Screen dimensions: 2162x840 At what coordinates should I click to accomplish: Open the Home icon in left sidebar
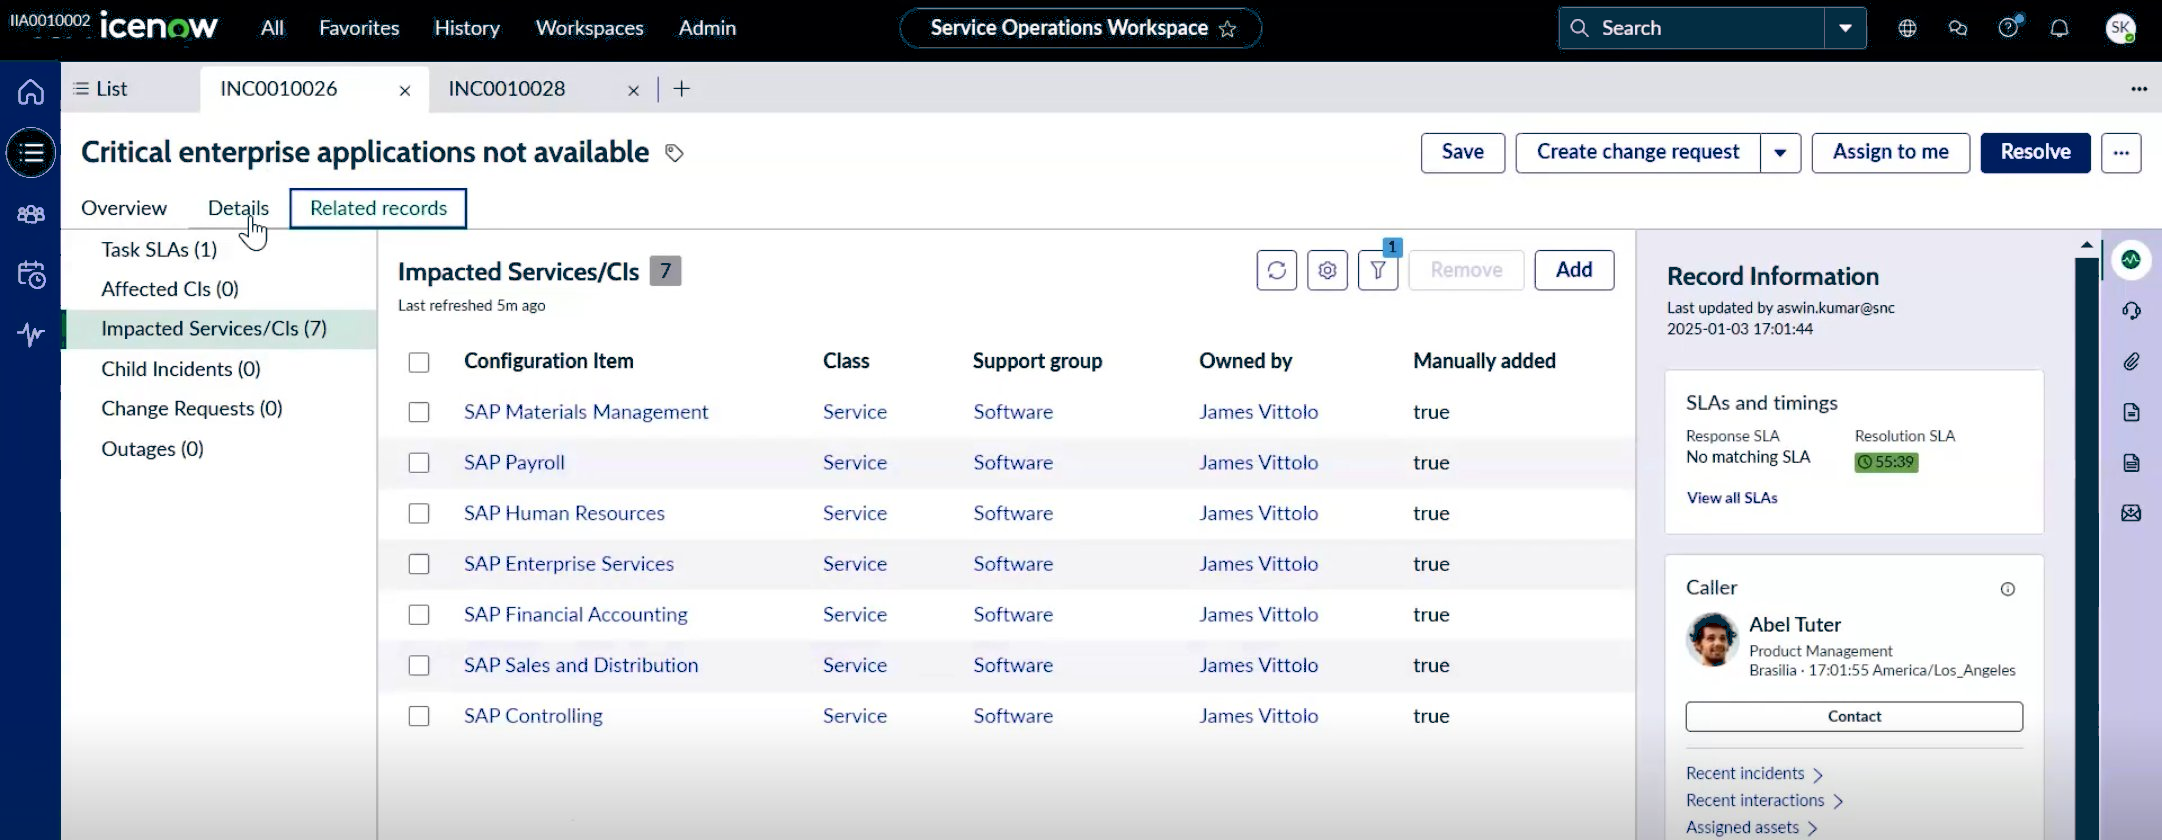pos(31,92)
